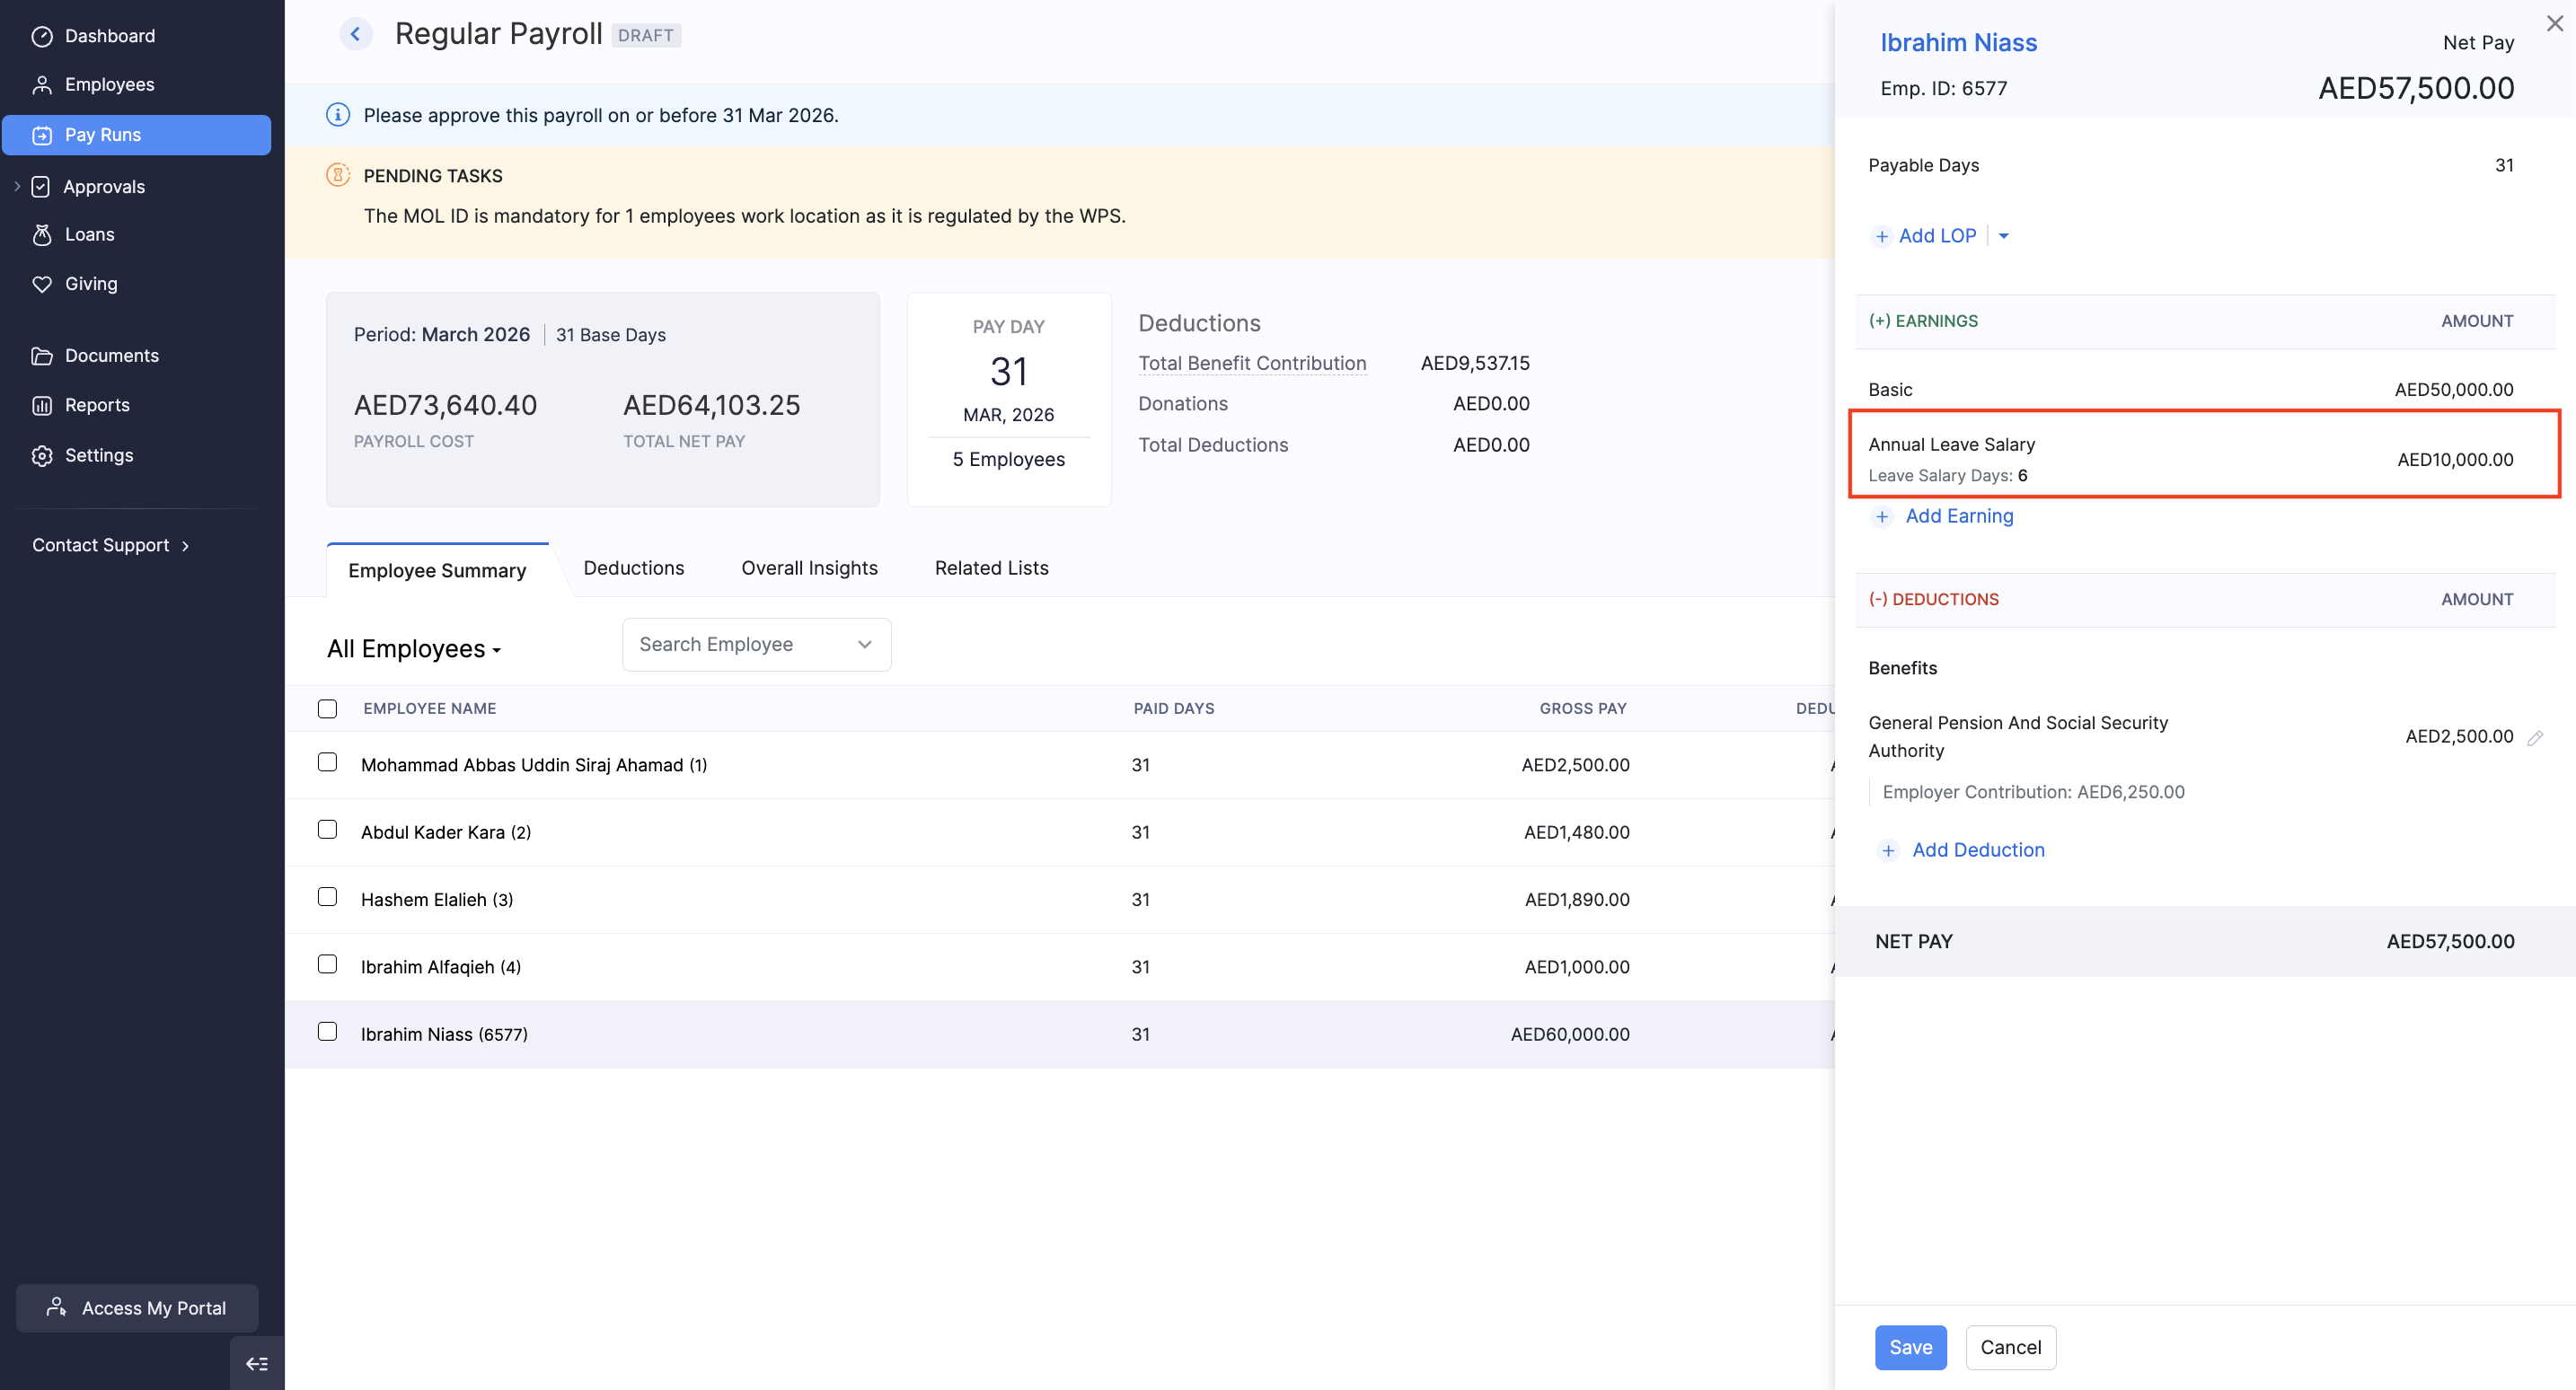Collapse the sidebar using bottom arrow icon
The height and width of the screenshot is (1390, 2576).
point(257,1363)
